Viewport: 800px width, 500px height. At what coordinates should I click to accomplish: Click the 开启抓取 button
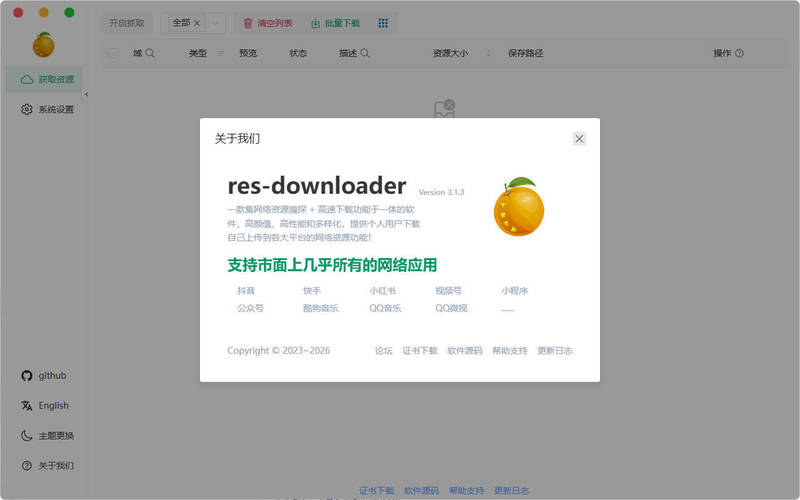126,23
